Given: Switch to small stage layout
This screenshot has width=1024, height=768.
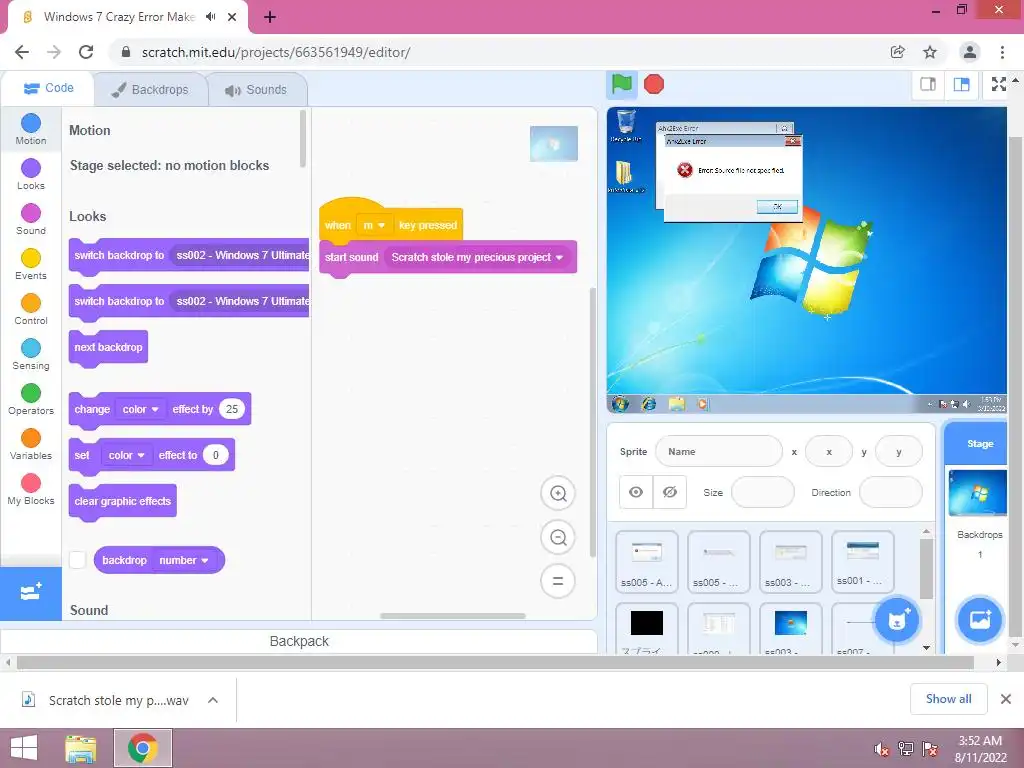Looking at the screenshot, I should click(928, 84).
